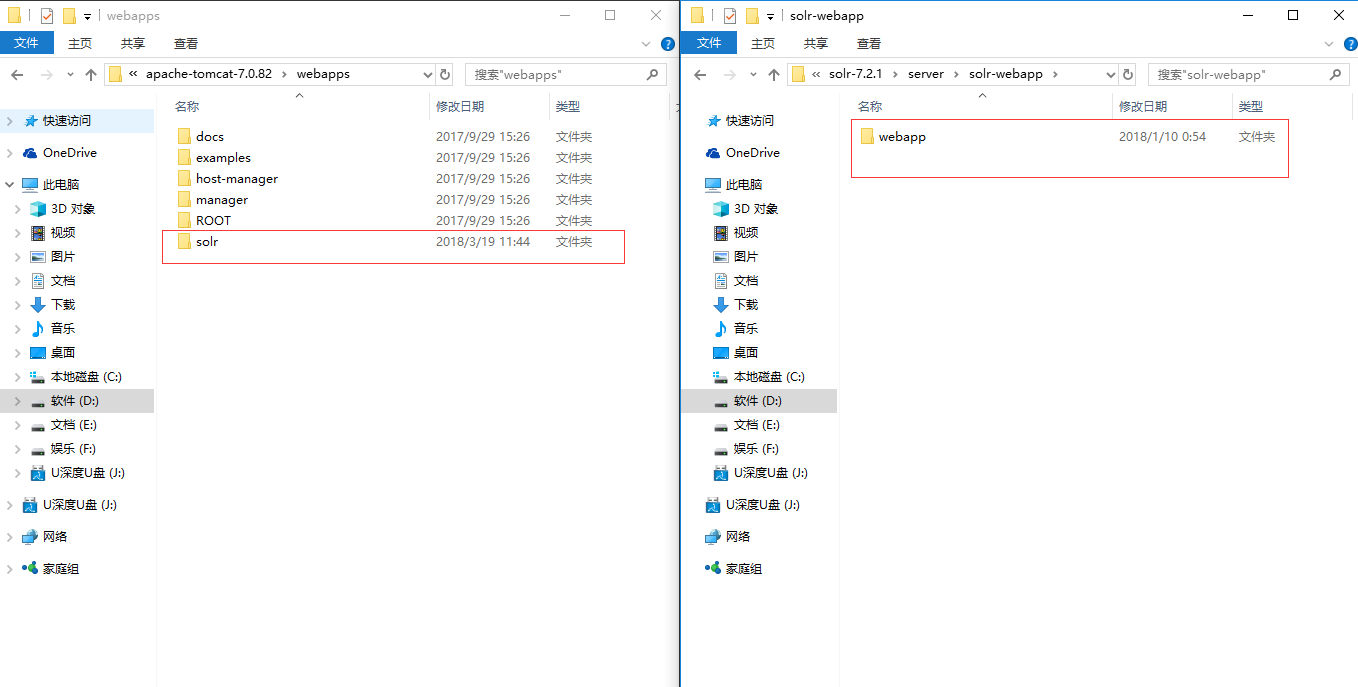This screenshot has width=1358, height=687.
Task: Open 下载 in webapps window sidebar
Action: pyautogui.click(x=63, y=305)
